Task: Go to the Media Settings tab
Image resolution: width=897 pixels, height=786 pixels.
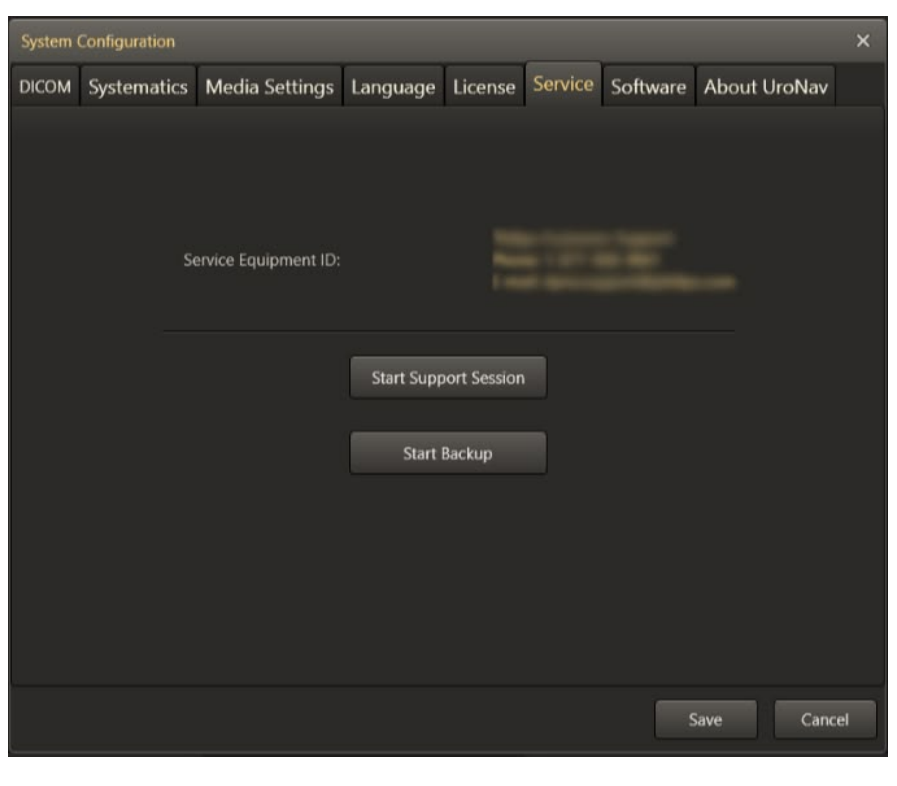Action: pyautogui.click(x=269, y=86)
